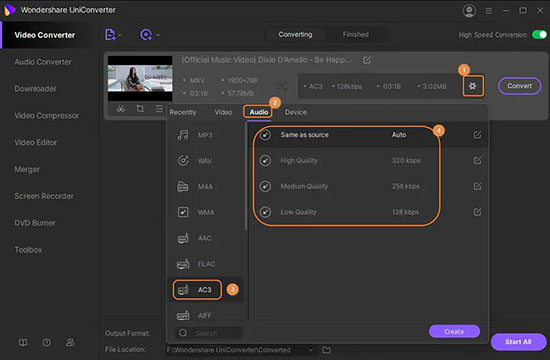Click the Create button
This screenshot has height=360, width=550.
pyautogui.click(x=454, y=332)
